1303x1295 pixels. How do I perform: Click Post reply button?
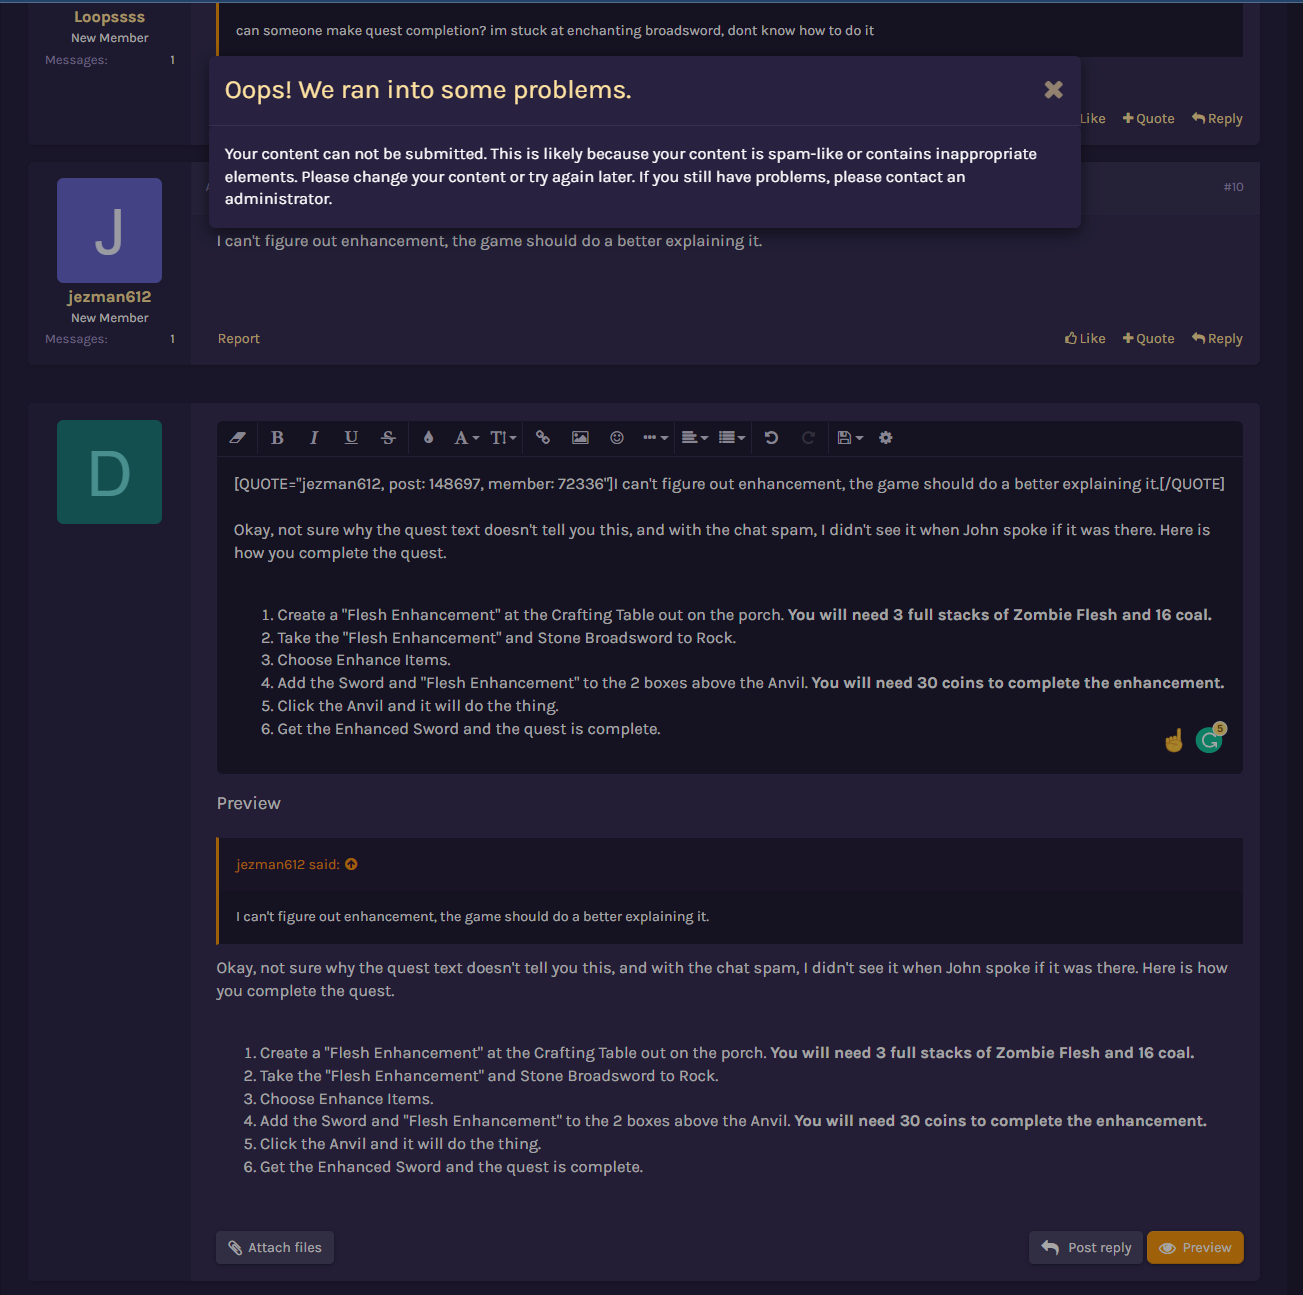click(1086, 1247)
